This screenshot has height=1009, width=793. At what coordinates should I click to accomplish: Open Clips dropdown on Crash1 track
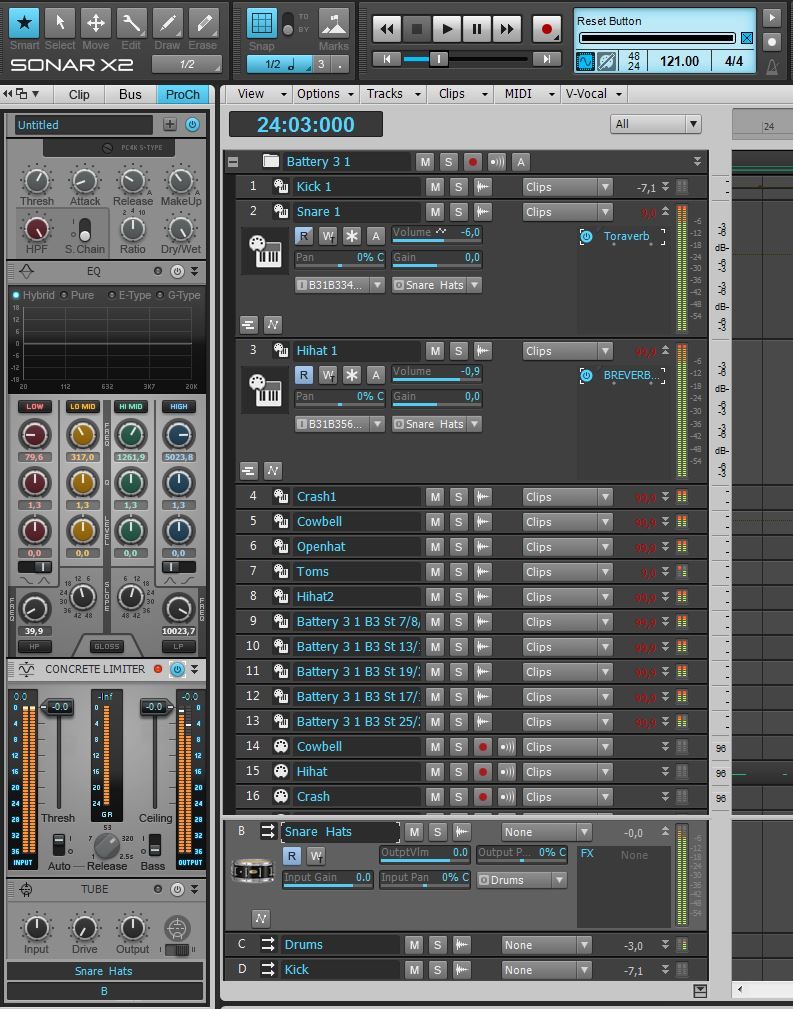(x=567, y=497)
